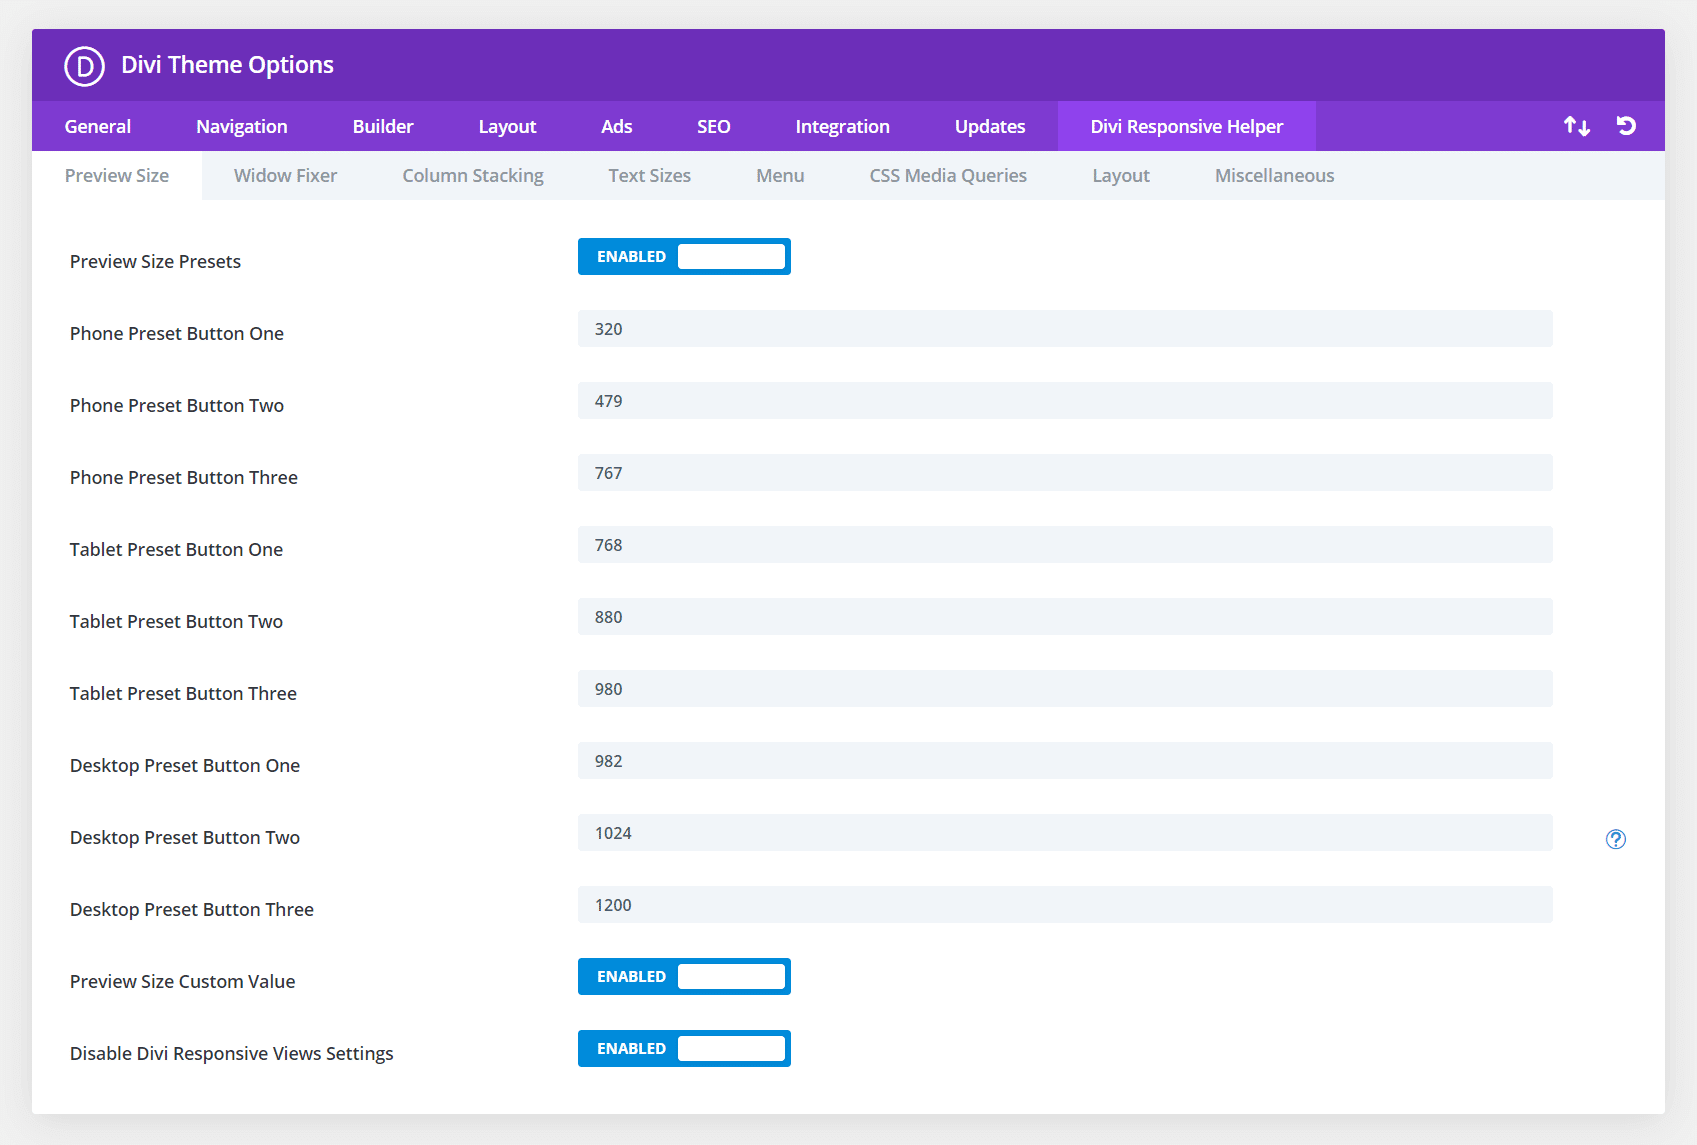Focus Phone Preset Button Three field
Viewport: 1697px width, 1145px height.
[1065, 473]
